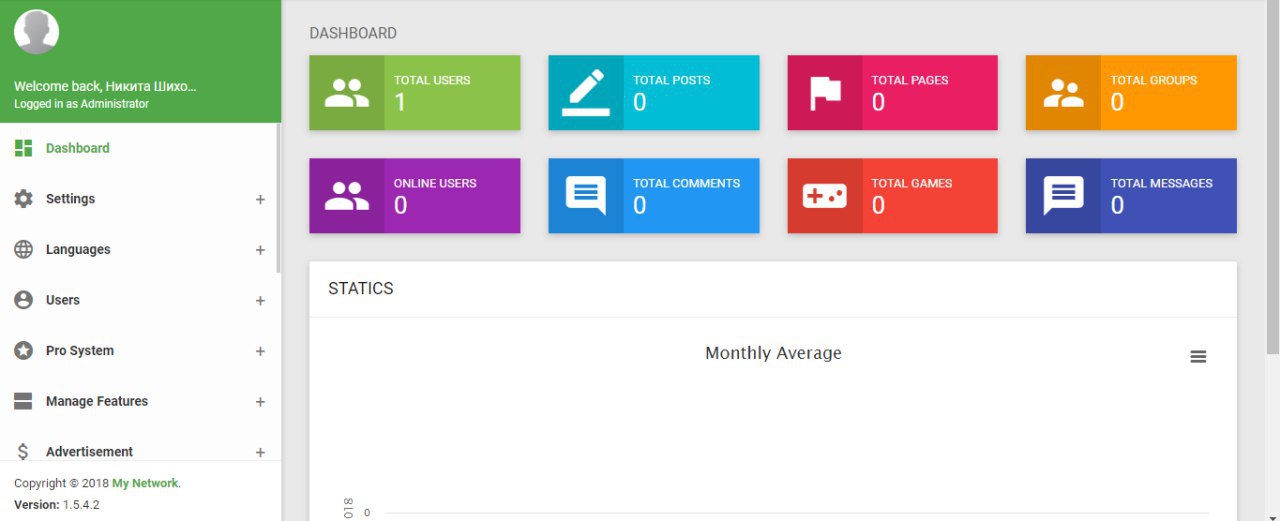Click the Settings gear icon

24,199
